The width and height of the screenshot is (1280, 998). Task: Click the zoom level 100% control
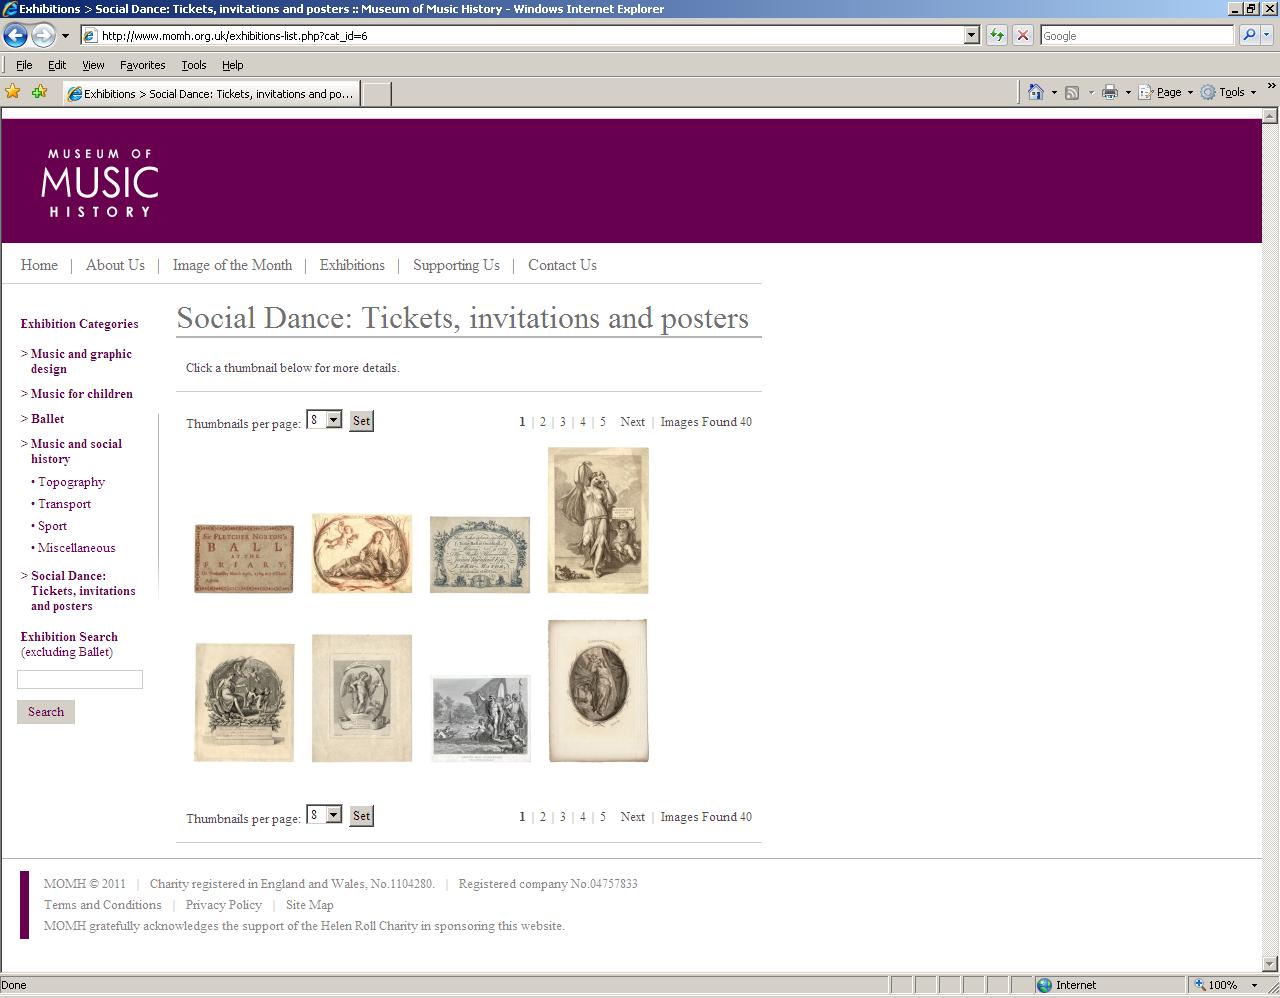(1223, 984)
